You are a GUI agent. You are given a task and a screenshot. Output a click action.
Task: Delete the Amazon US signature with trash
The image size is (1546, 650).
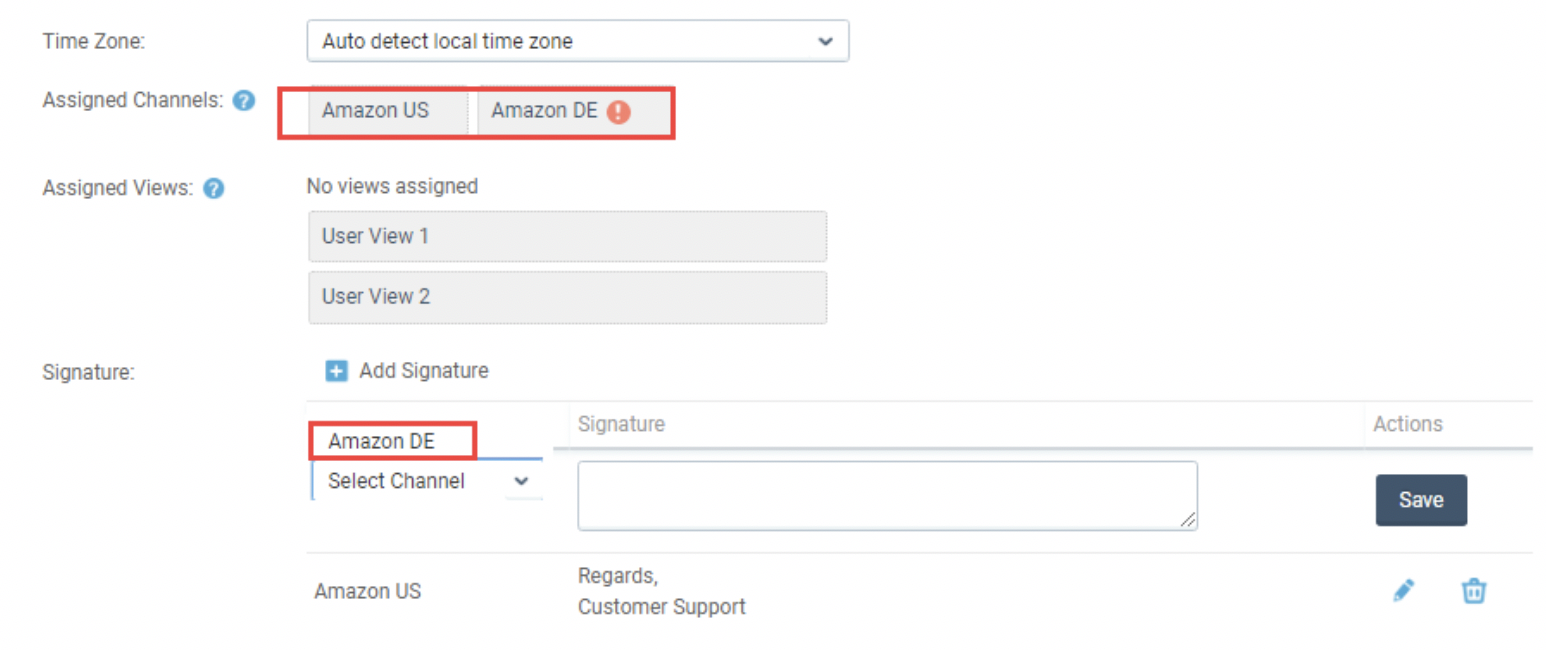[1473, 591]
